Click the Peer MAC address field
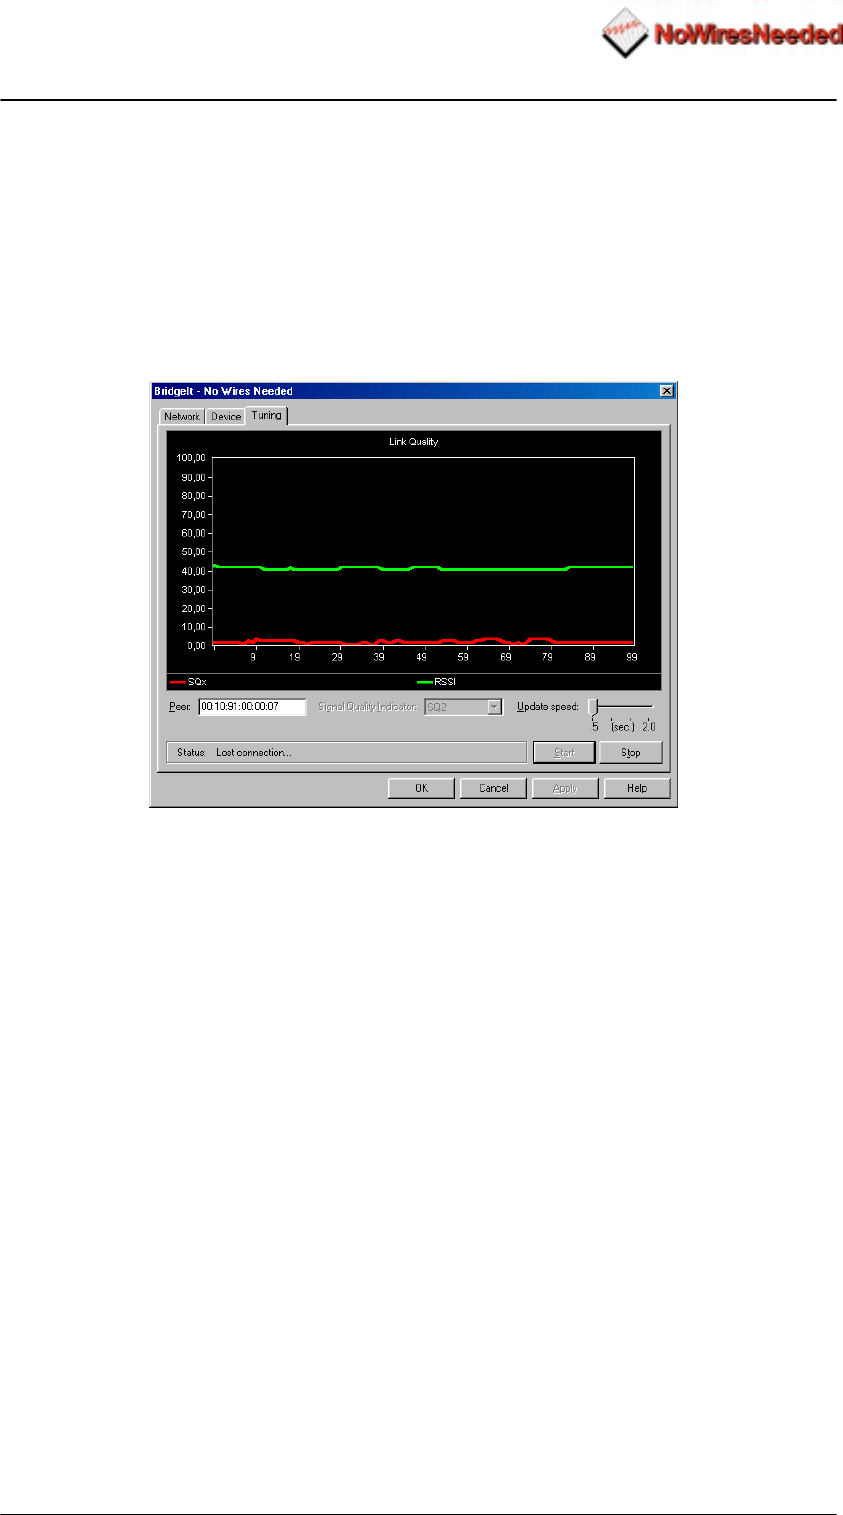The width and height of the screenshot is (843, 1515). click(252, 706)
